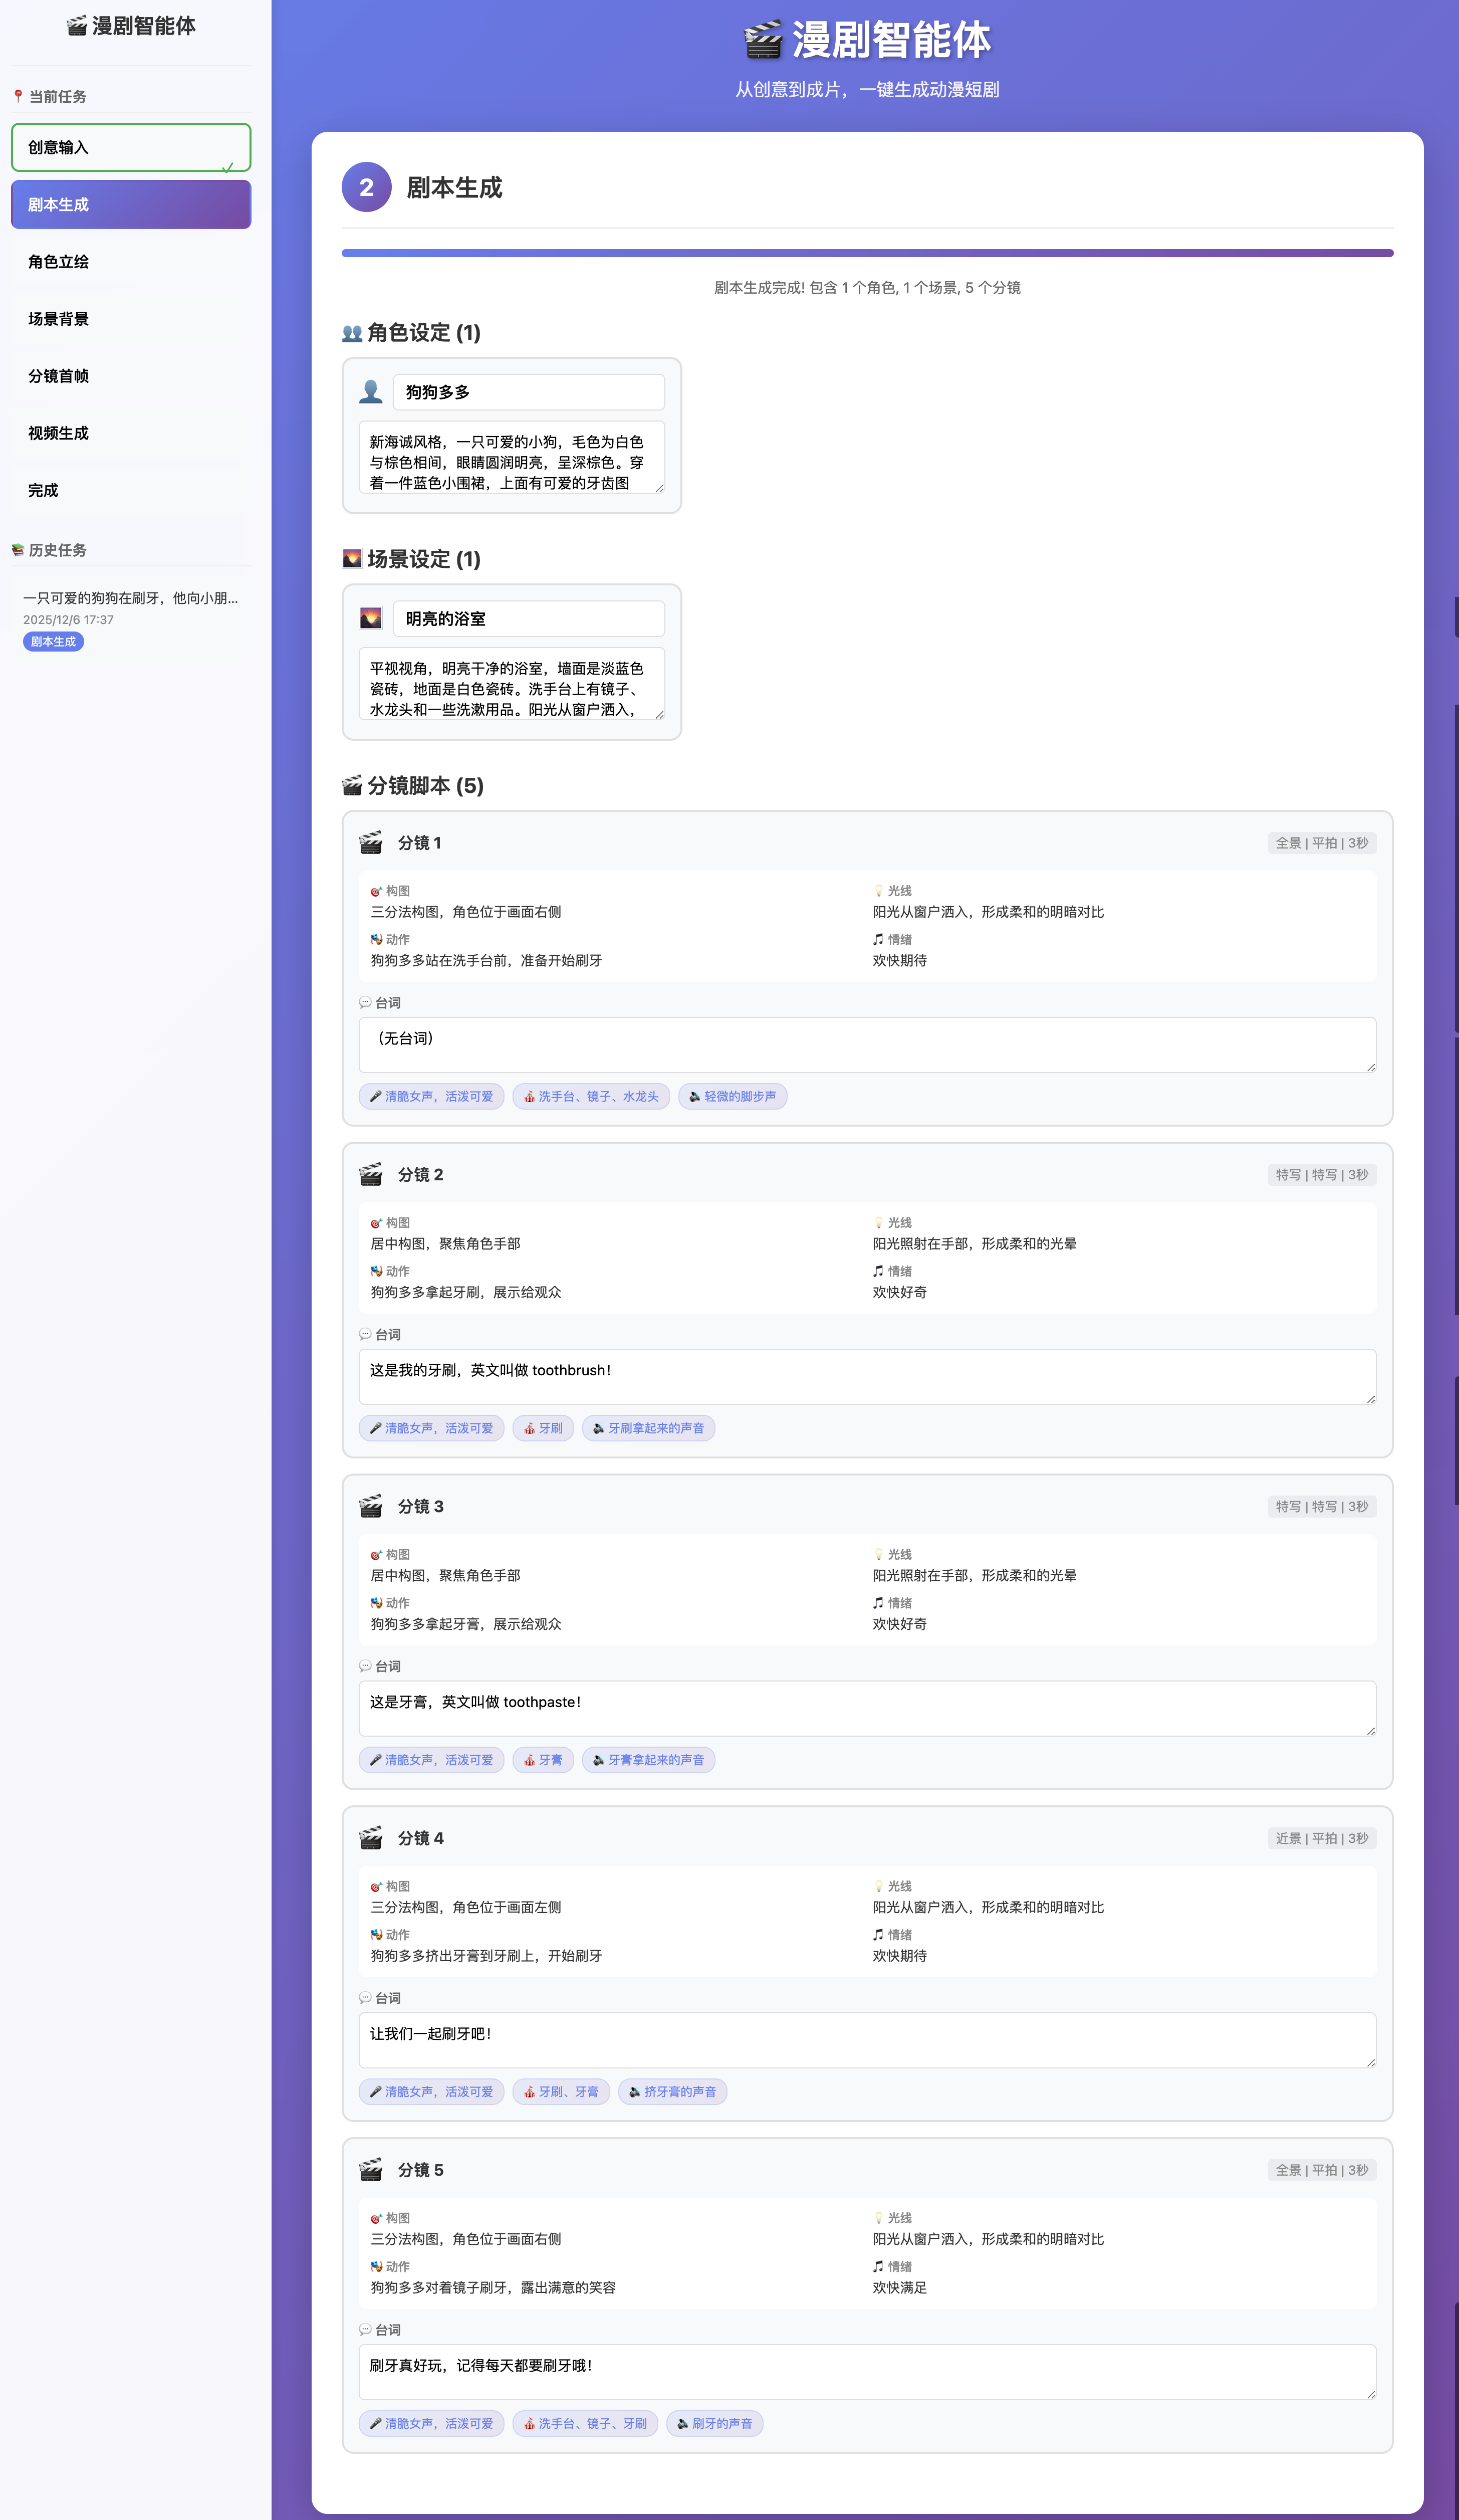
Task: Click the script generation progress bar
Action: tap(867, 253)
